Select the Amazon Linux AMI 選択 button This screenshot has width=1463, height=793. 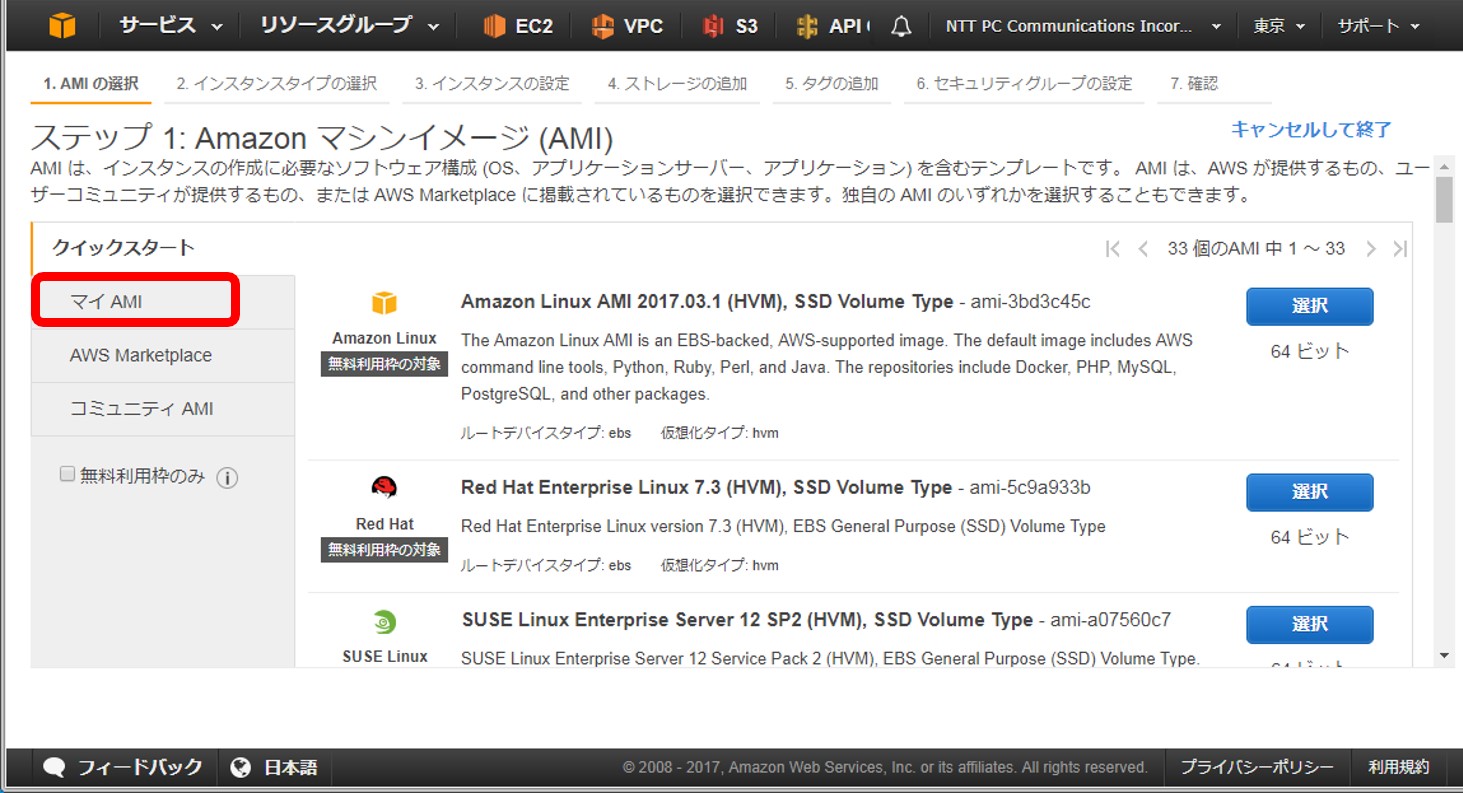1309,306
